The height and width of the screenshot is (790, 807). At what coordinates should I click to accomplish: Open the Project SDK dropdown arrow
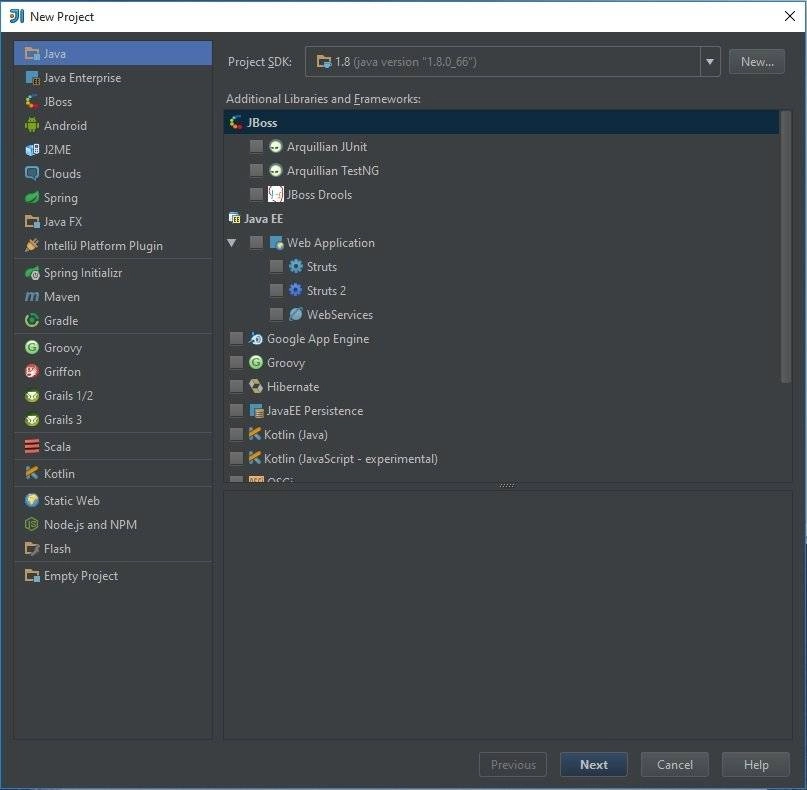[x=710, y=62]
